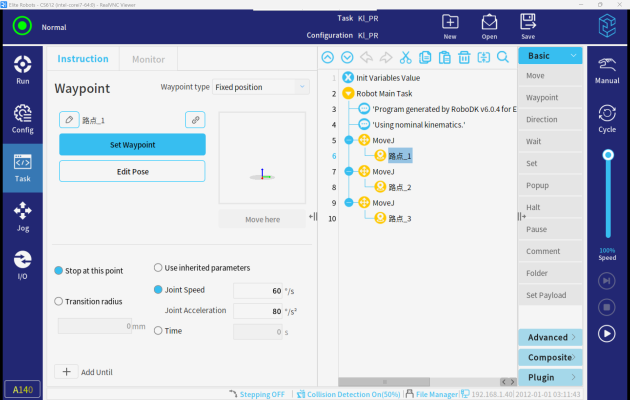Click the link icon beside 路点_1
This screenshot has width=630, height=400.
click(195, 120)
